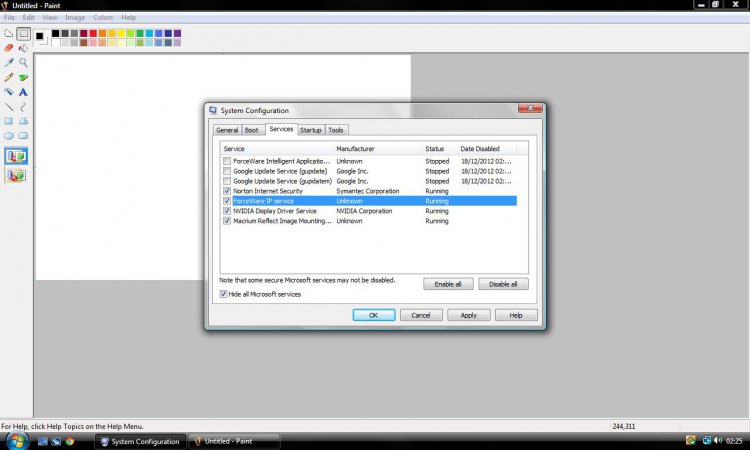Open the Windows Start orb
This screenshot has height=450, width=750.
(x=17, y=440)
